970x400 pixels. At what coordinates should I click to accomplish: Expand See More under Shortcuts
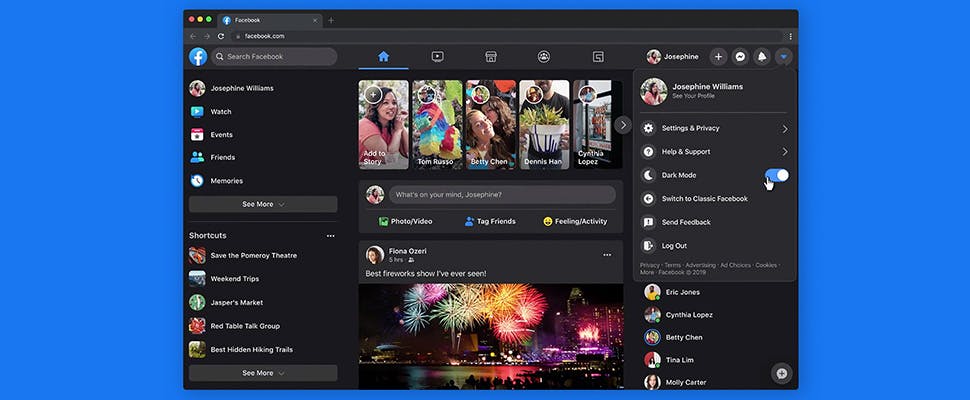click(264, 373)
